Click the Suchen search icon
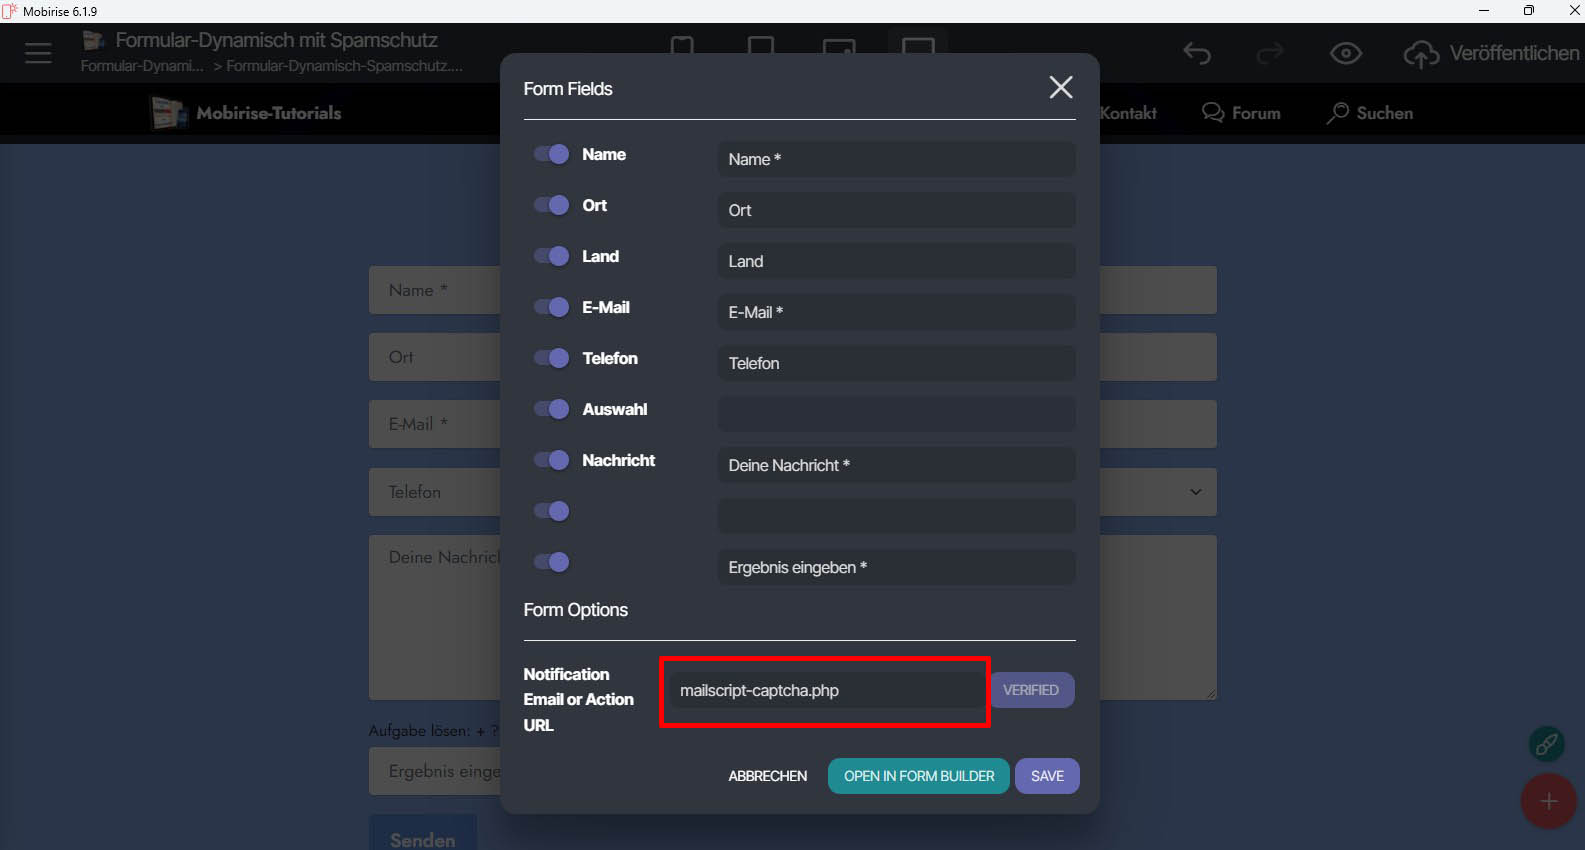This screenshot has height=850, width=1585. [1337, 113]
